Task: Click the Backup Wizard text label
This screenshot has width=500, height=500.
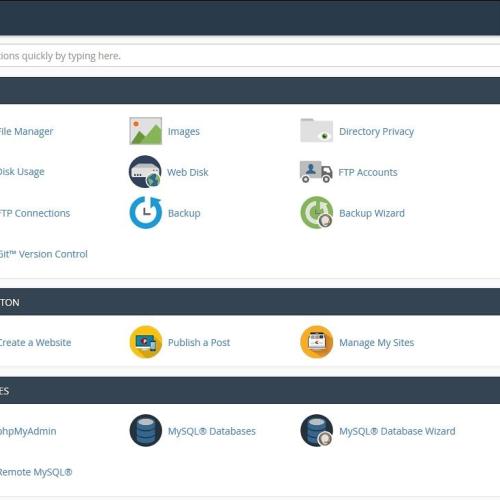Action: [x=372, y=213]
